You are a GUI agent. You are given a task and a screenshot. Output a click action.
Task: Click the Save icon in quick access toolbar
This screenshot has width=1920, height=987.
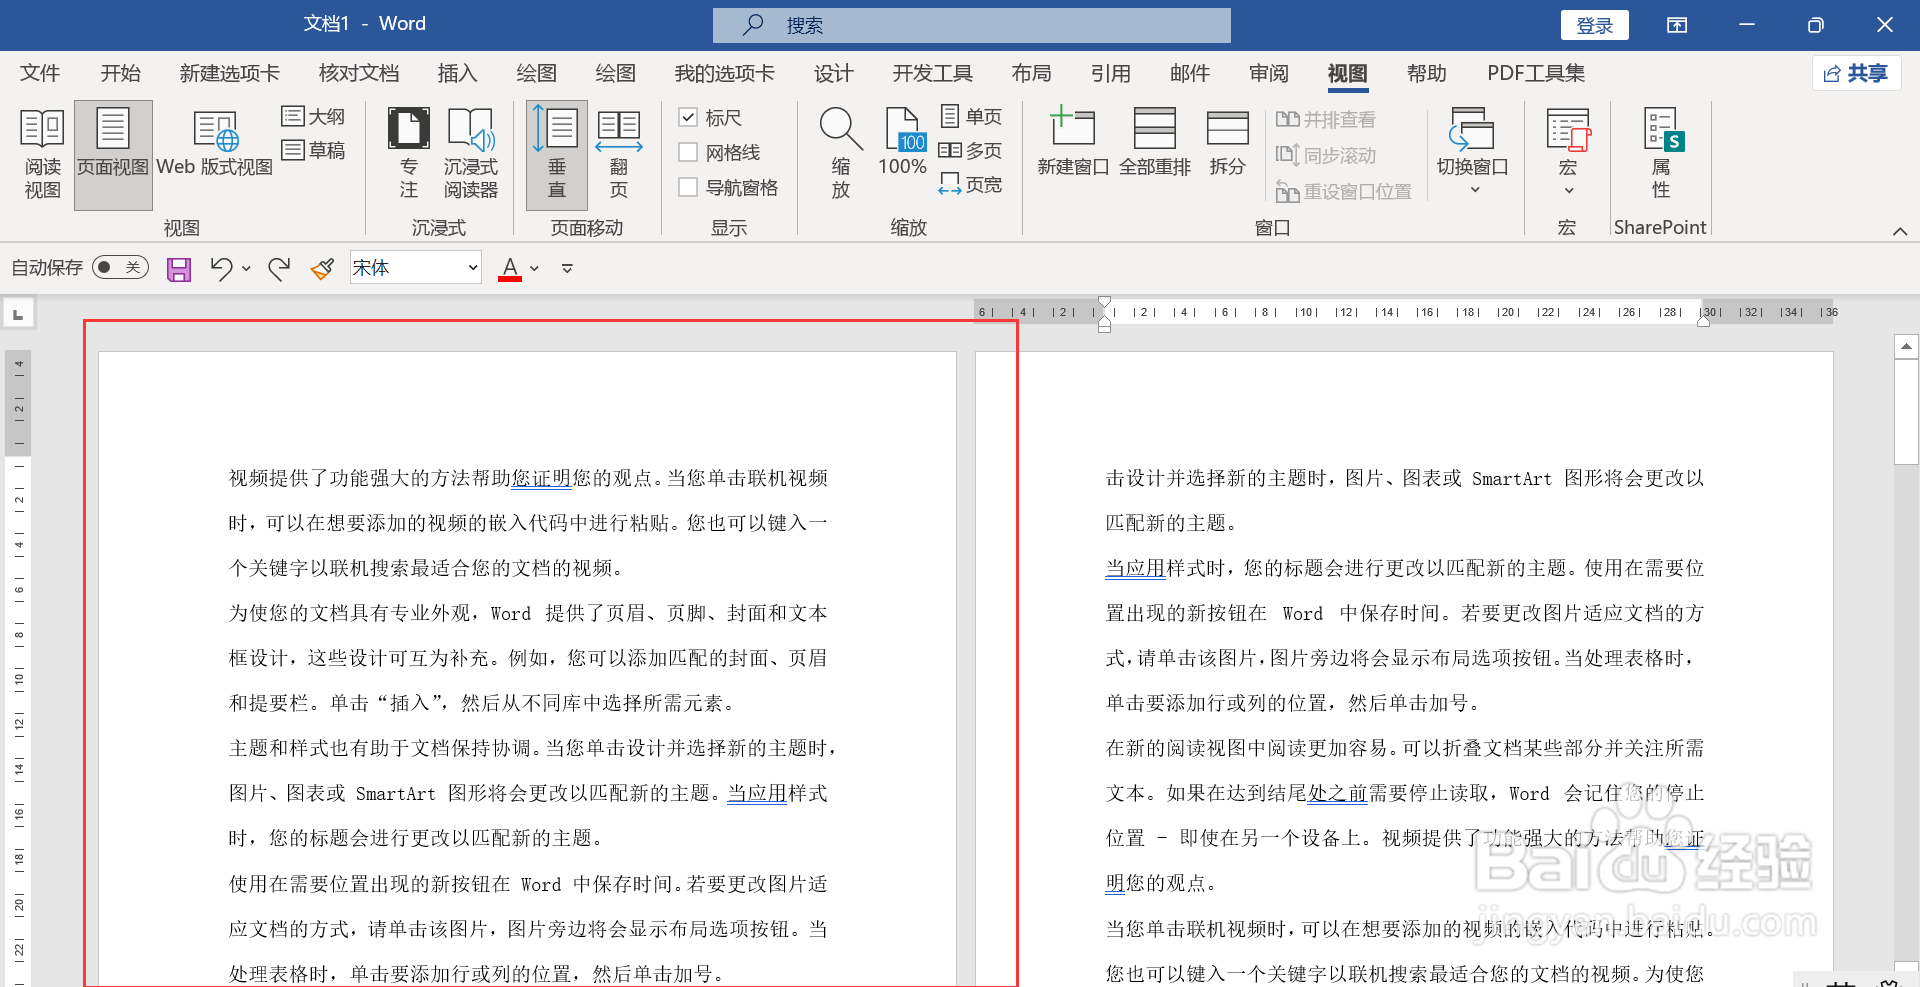click(x=179, y=269)
